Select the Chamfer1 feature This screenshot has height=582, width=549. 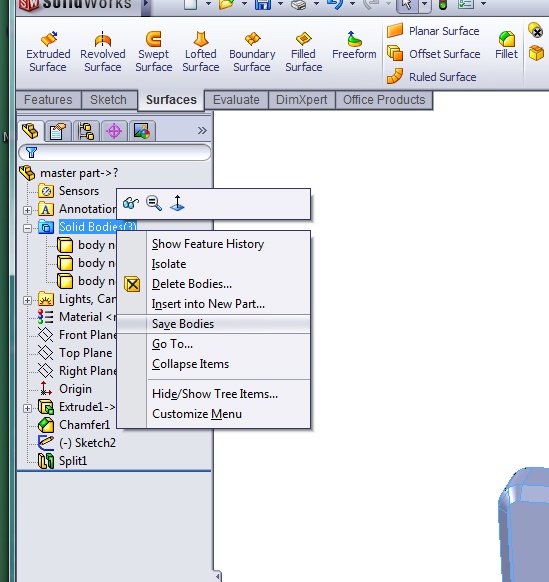[x=74, y=425]
